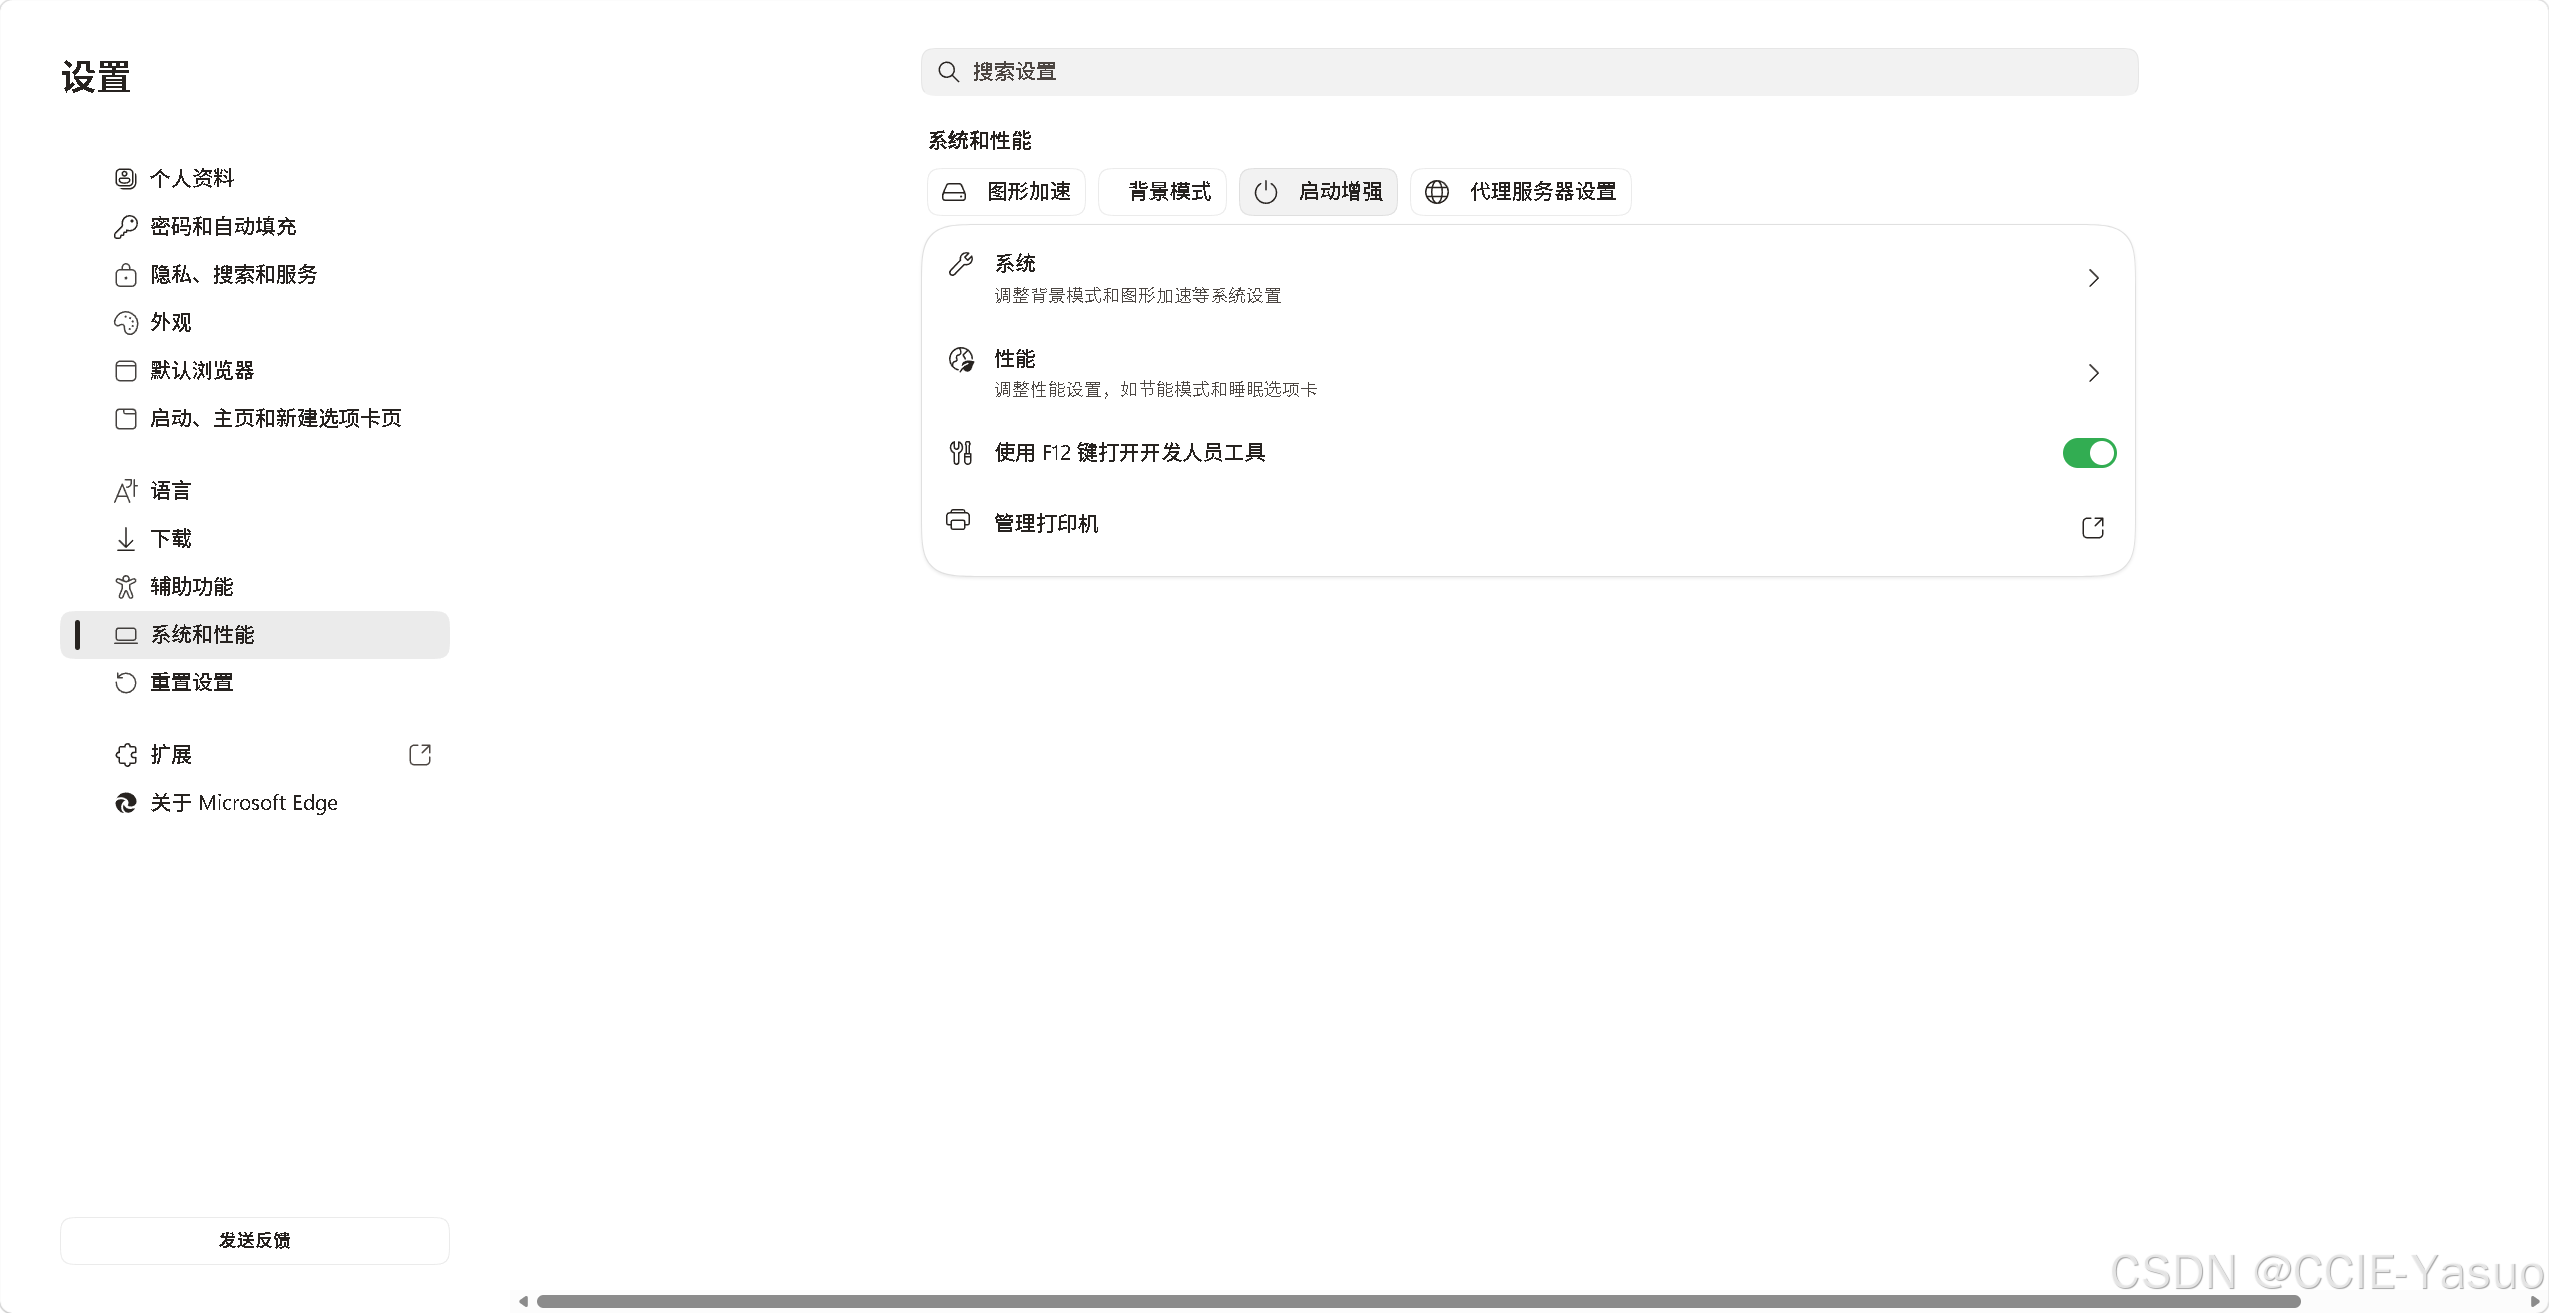Toggle the F12 developer tools switch
Viewport: 2549px width, 1313px height.
tap(2089, 453)
